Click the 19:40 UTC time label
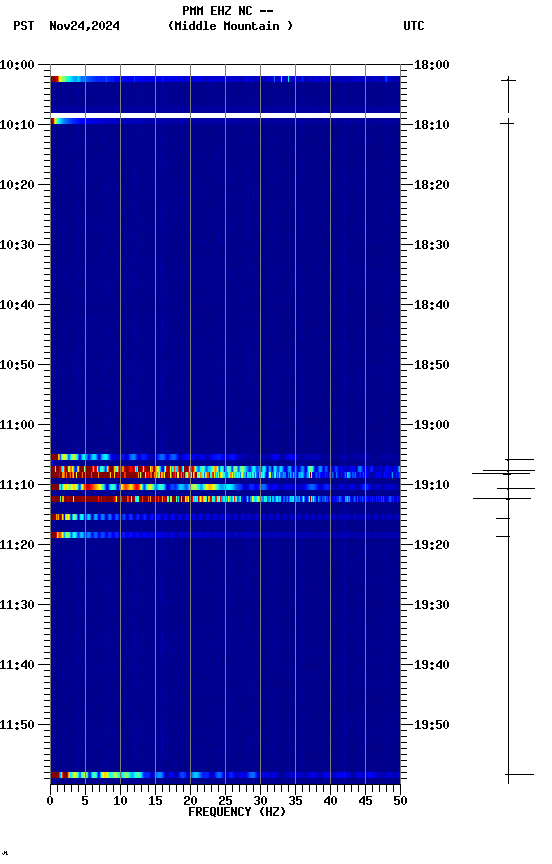552x864 pixels. (x=432, y=665)
